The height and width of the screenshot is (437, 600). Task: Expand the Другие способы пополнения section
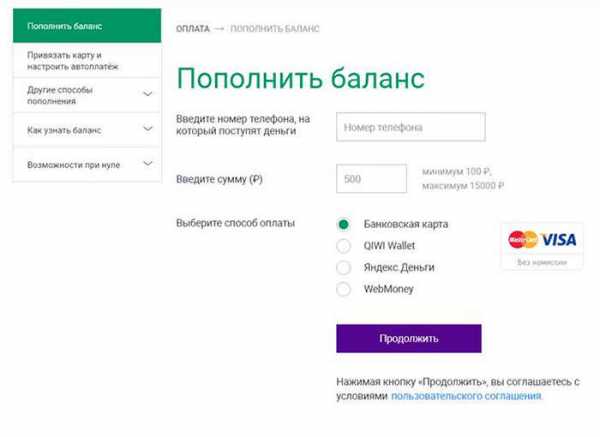[x=148, y=95]
